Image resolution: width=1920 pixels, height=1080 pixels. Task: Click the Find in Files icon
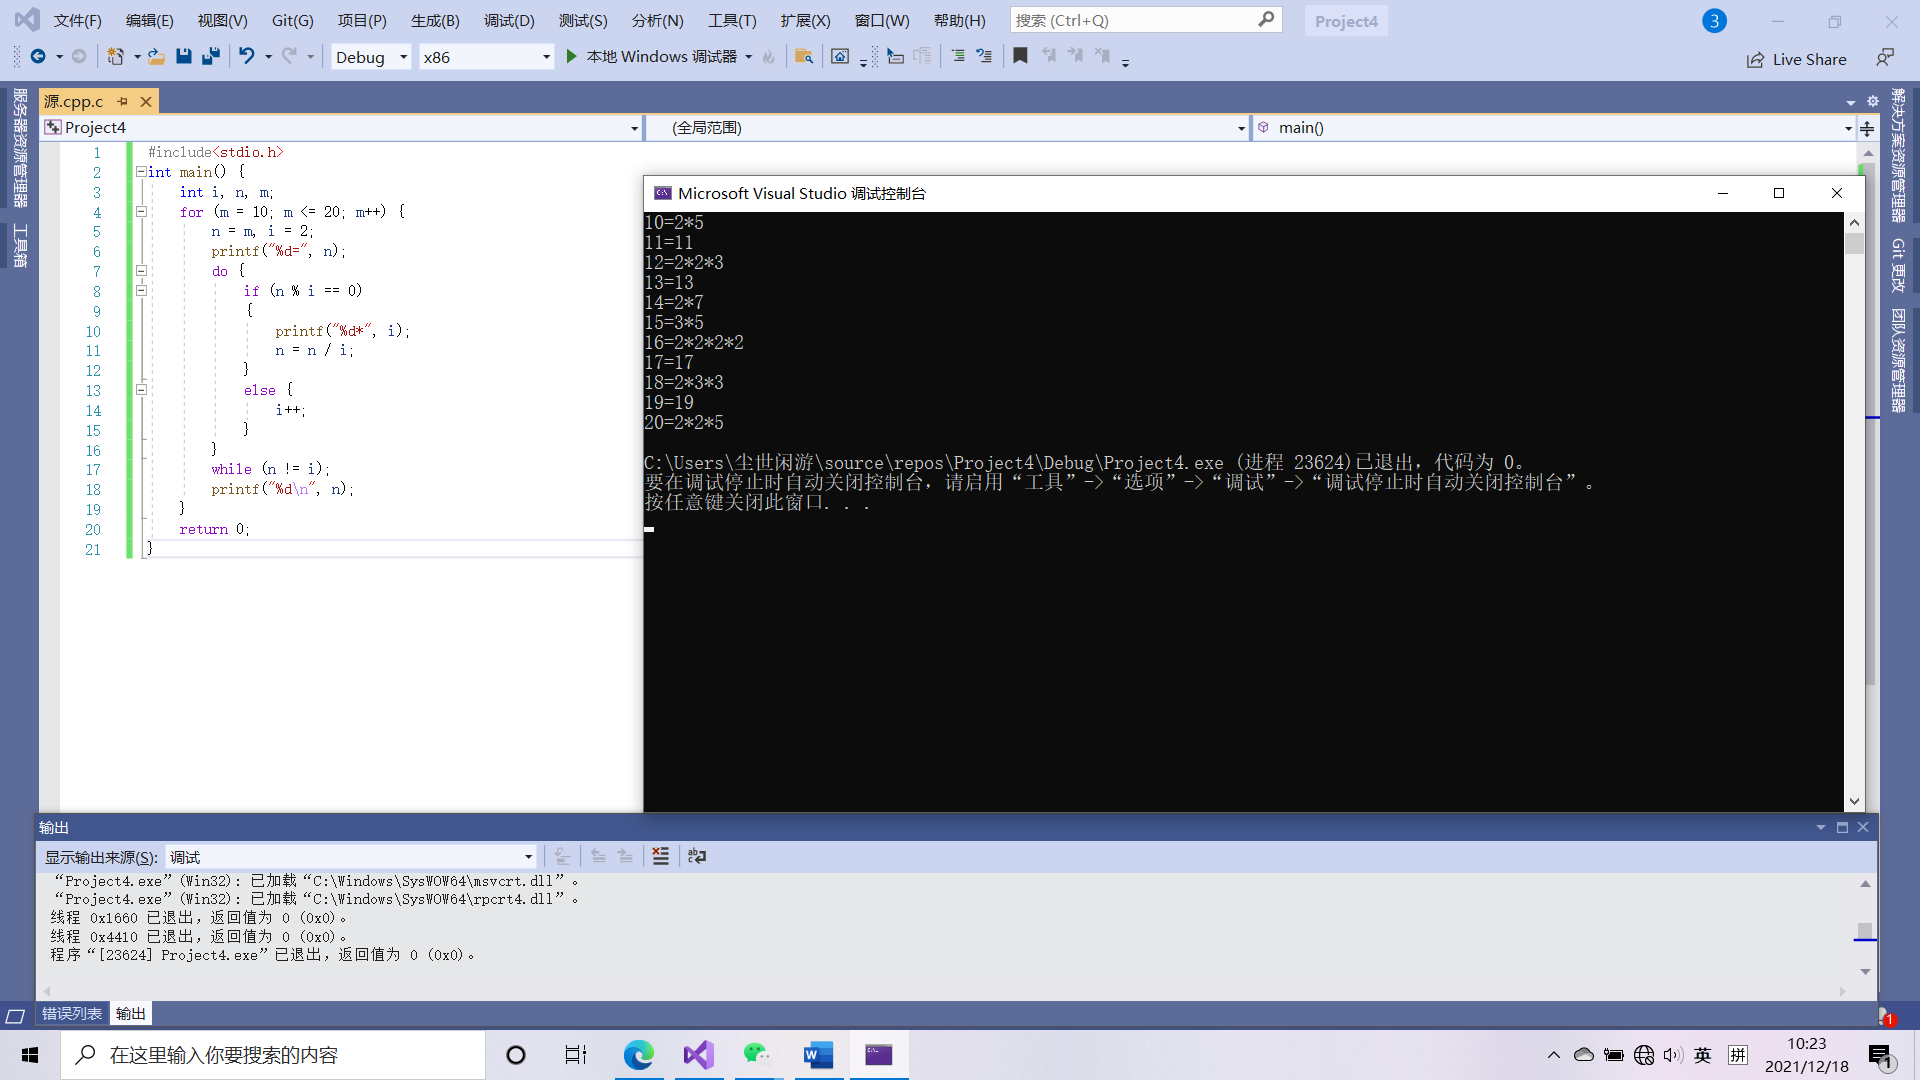(x=803, y=57)
